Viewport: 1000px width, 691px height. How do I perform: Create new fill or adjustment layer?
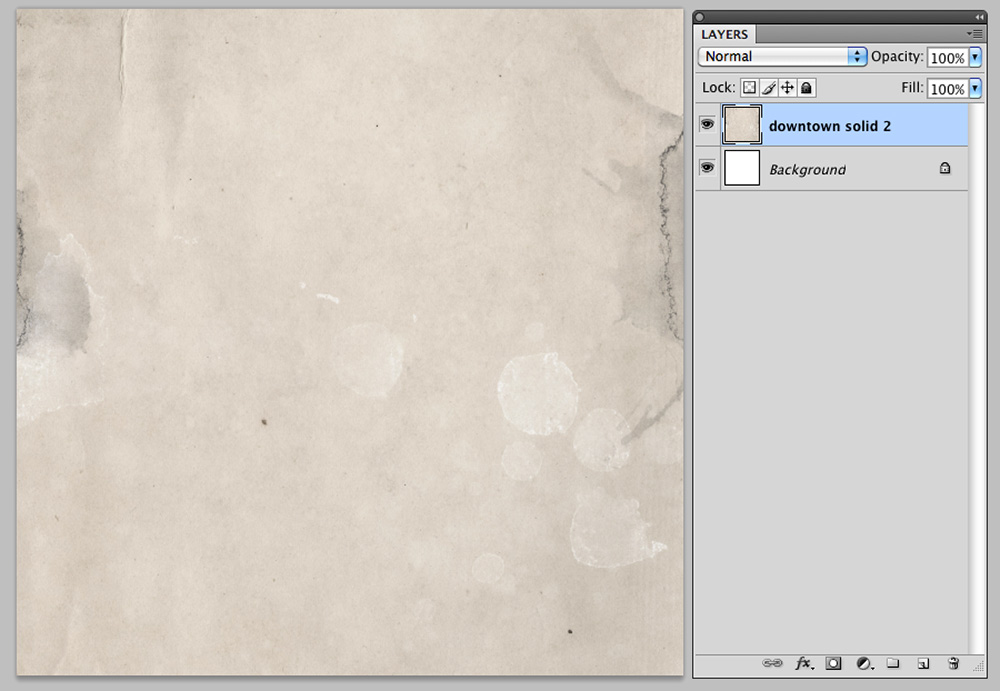864,664
